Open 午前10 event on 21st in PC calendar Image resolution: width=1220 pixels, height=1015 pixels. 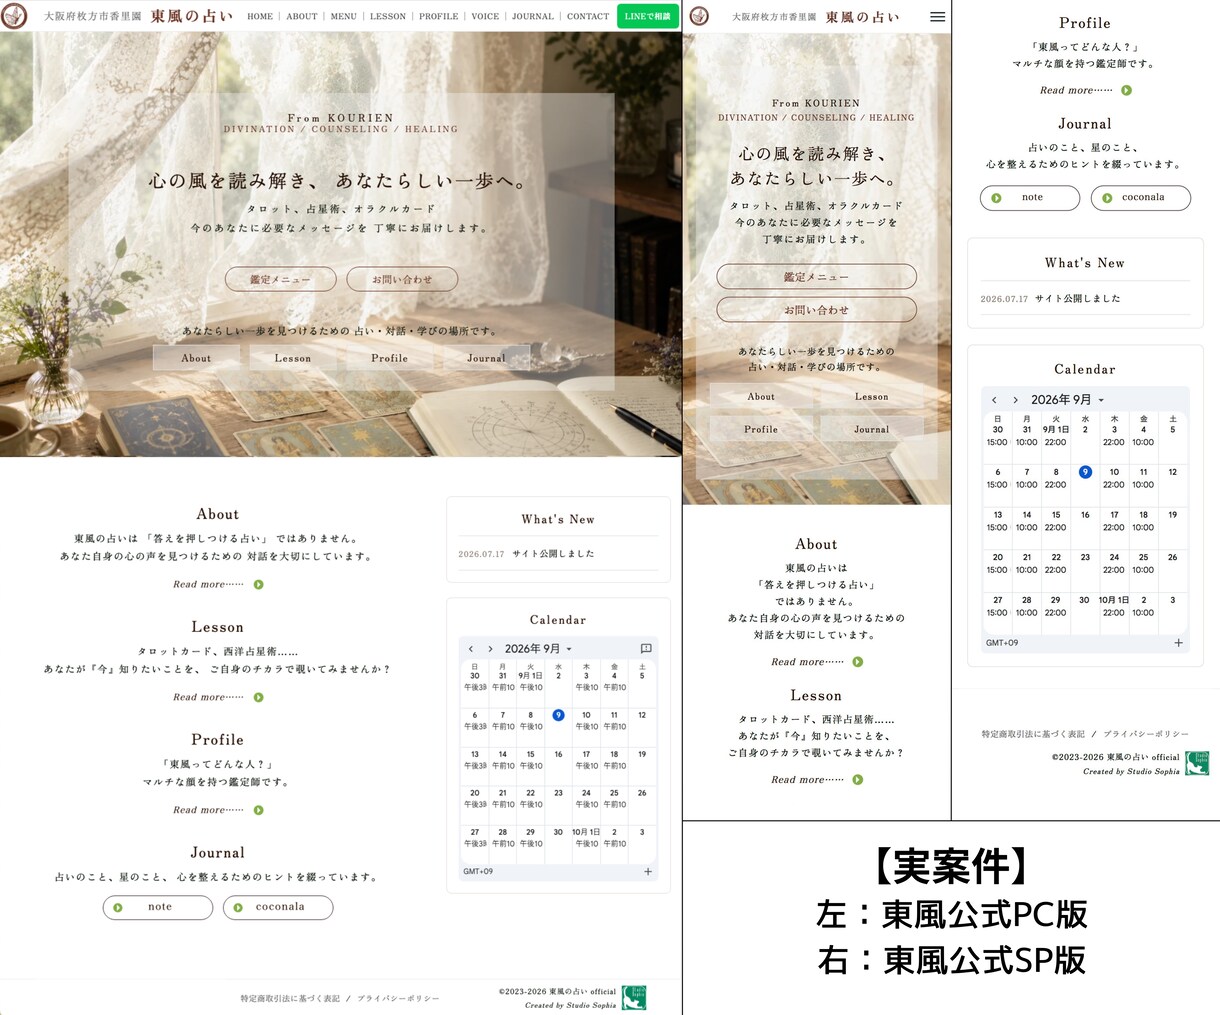point(503,804)
